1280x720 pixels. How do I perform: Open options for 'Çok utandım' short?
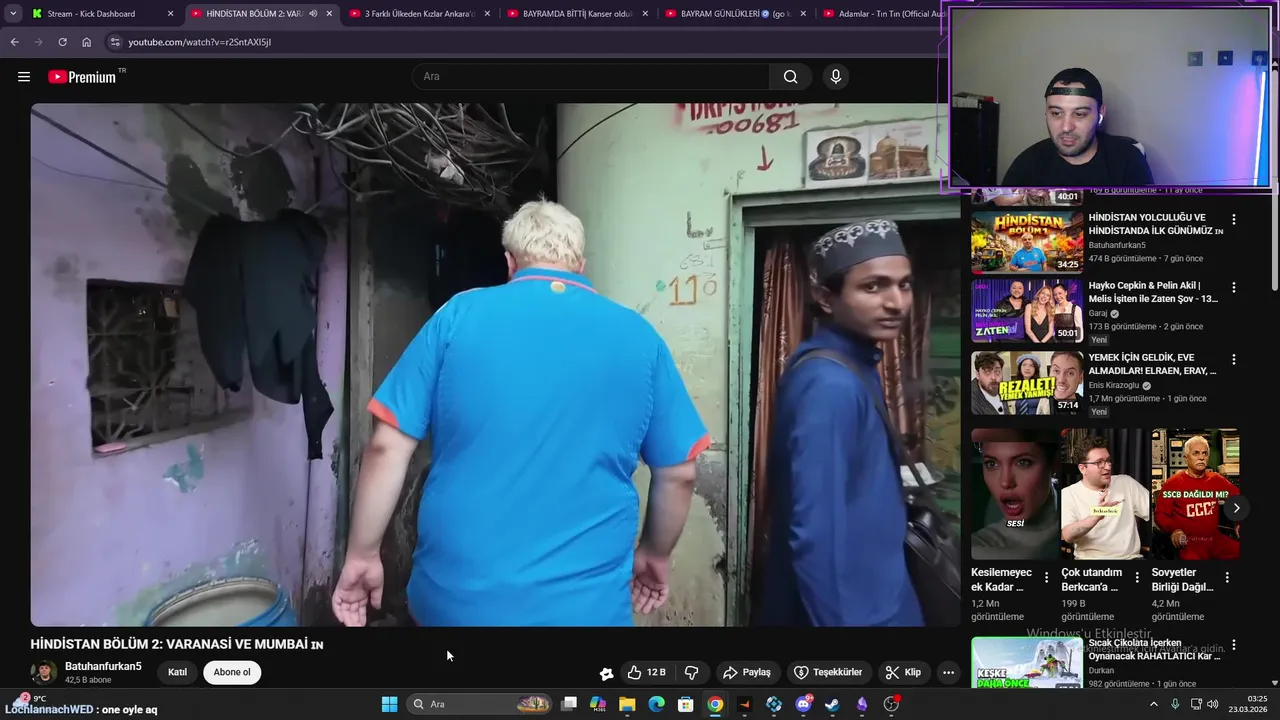(1137, 578)
